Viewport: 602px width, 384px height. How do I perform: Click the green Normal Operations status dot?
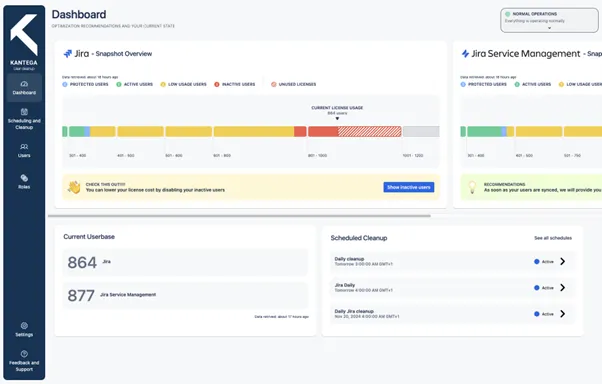click(x=508, y=14)
